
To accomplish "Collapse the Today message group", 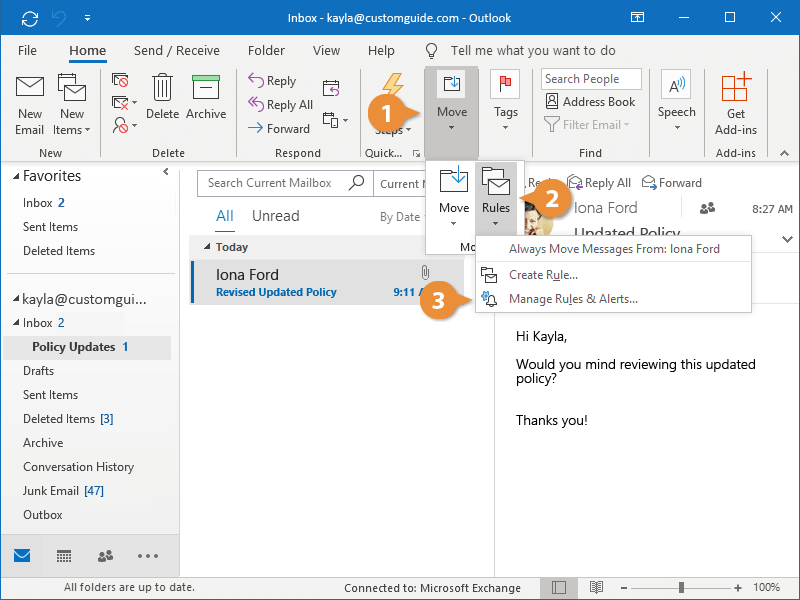I will [x=207, y=247].
